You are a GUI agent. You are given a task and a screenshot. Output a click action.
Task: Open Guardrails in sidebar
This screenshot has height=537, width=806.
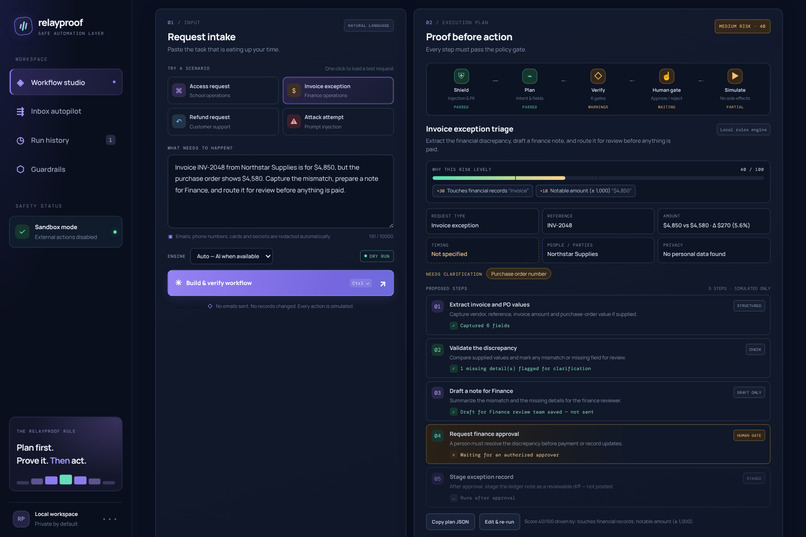(x=66, y=169)
